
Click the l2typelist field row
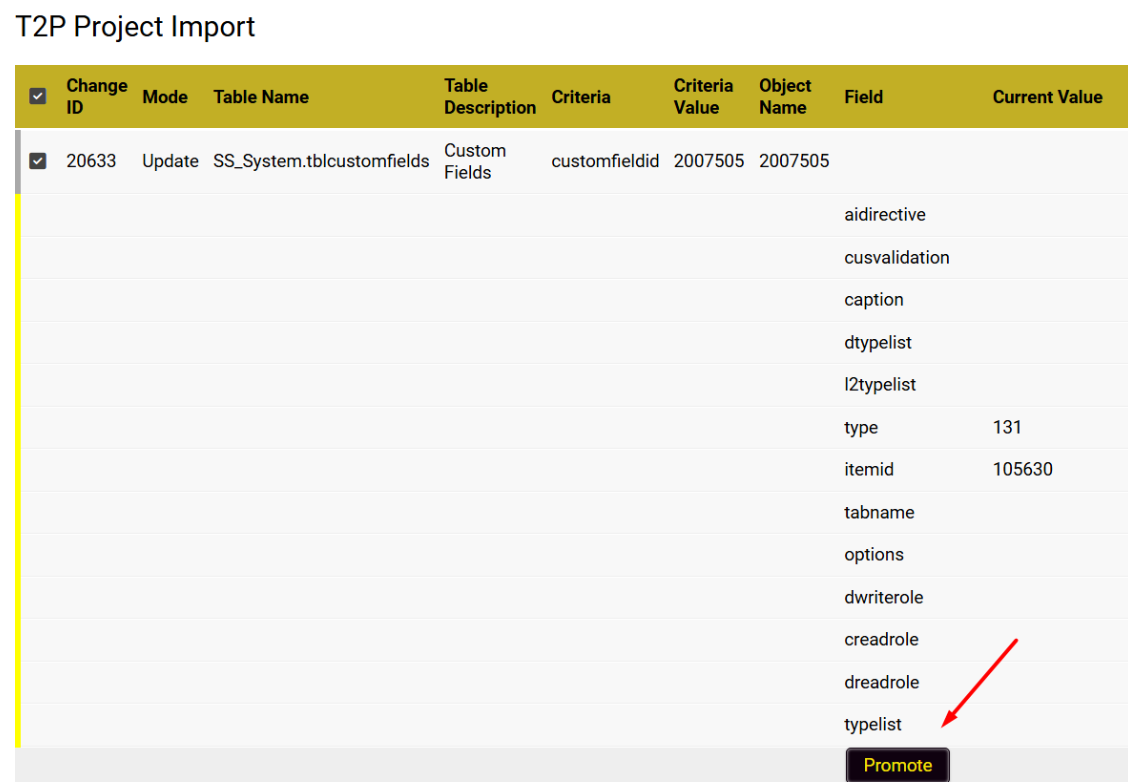(x=574, y=384)
